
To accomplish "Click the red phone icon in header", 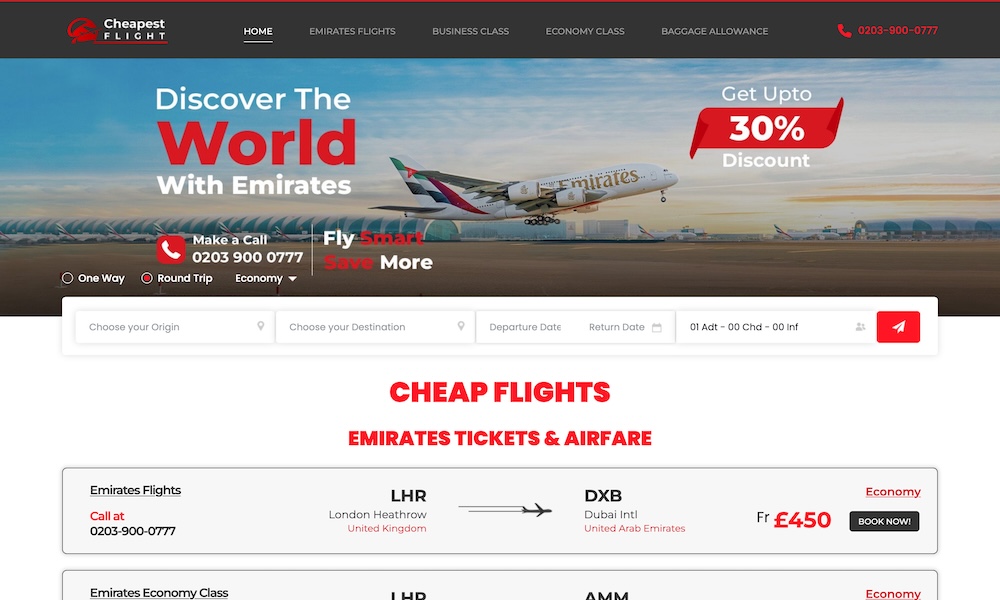I will coord(844,31).
